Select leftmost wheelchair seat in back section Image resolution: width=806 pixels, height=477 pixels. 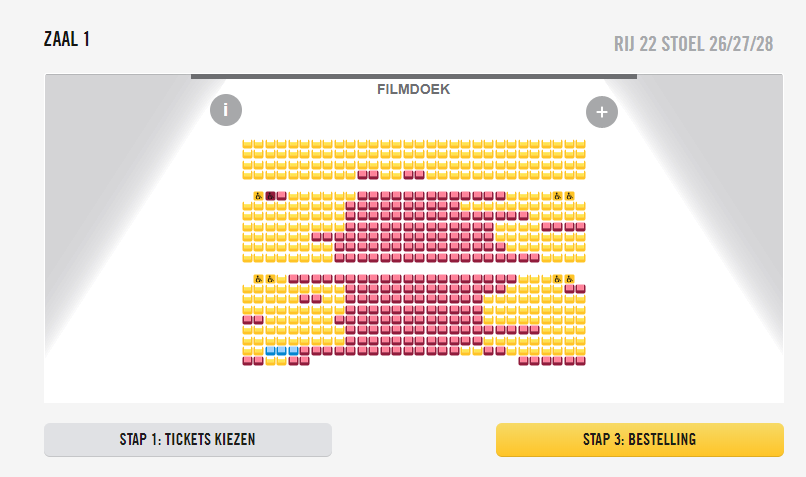click(x=258, y=279)
